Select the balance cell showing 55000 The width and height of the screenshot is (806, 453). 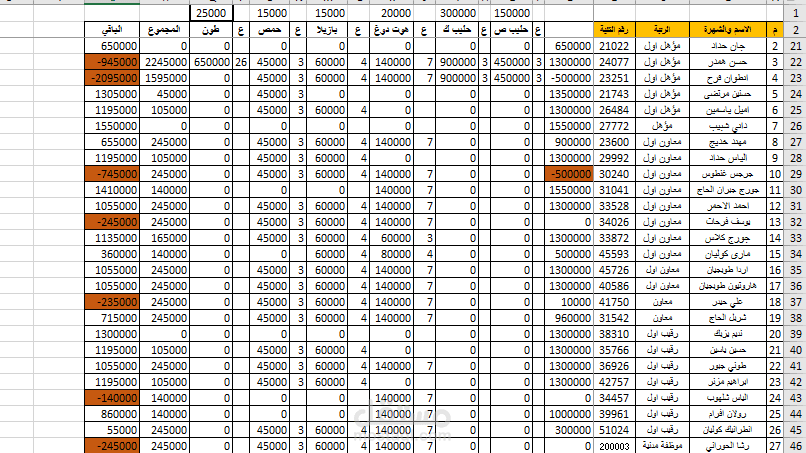point(112,430)
